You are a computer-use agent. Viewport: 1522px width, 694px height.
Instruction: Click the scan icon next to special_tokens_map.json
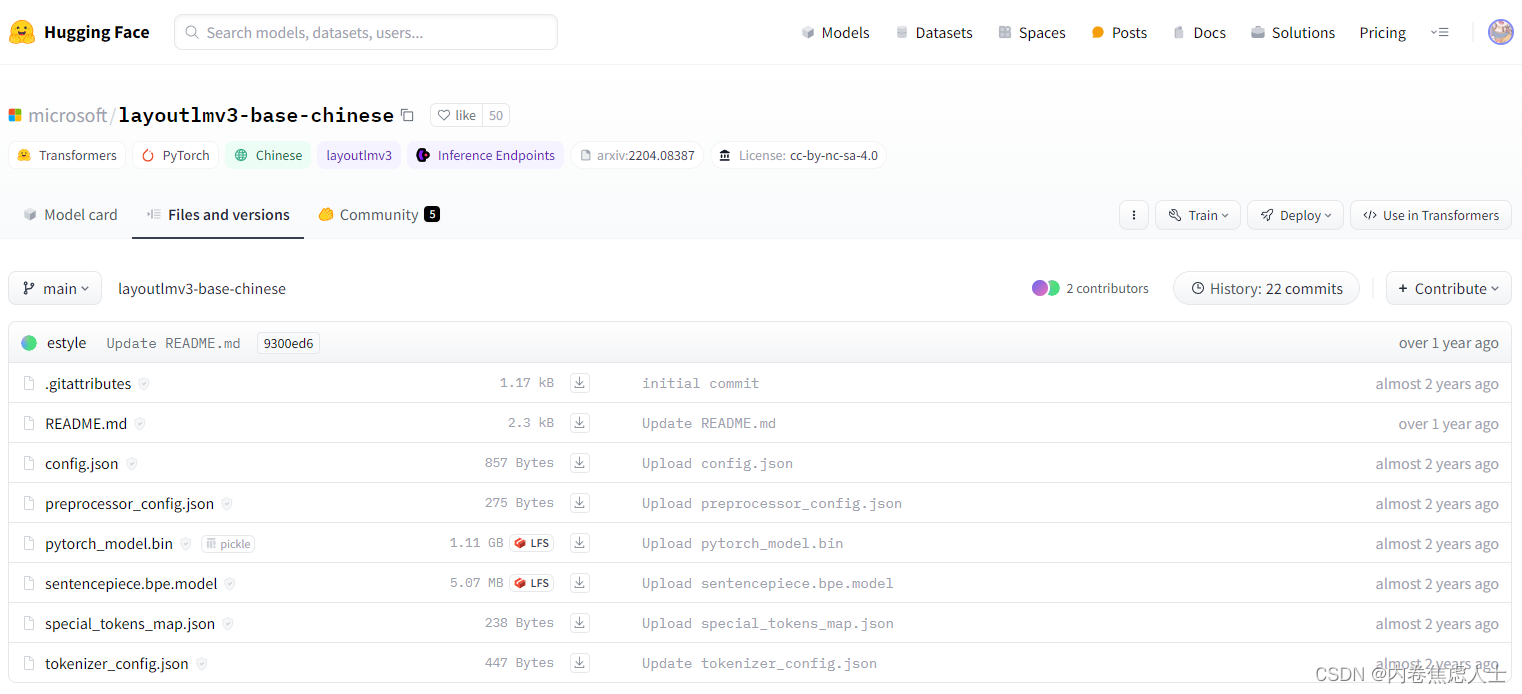pos(228,624)
